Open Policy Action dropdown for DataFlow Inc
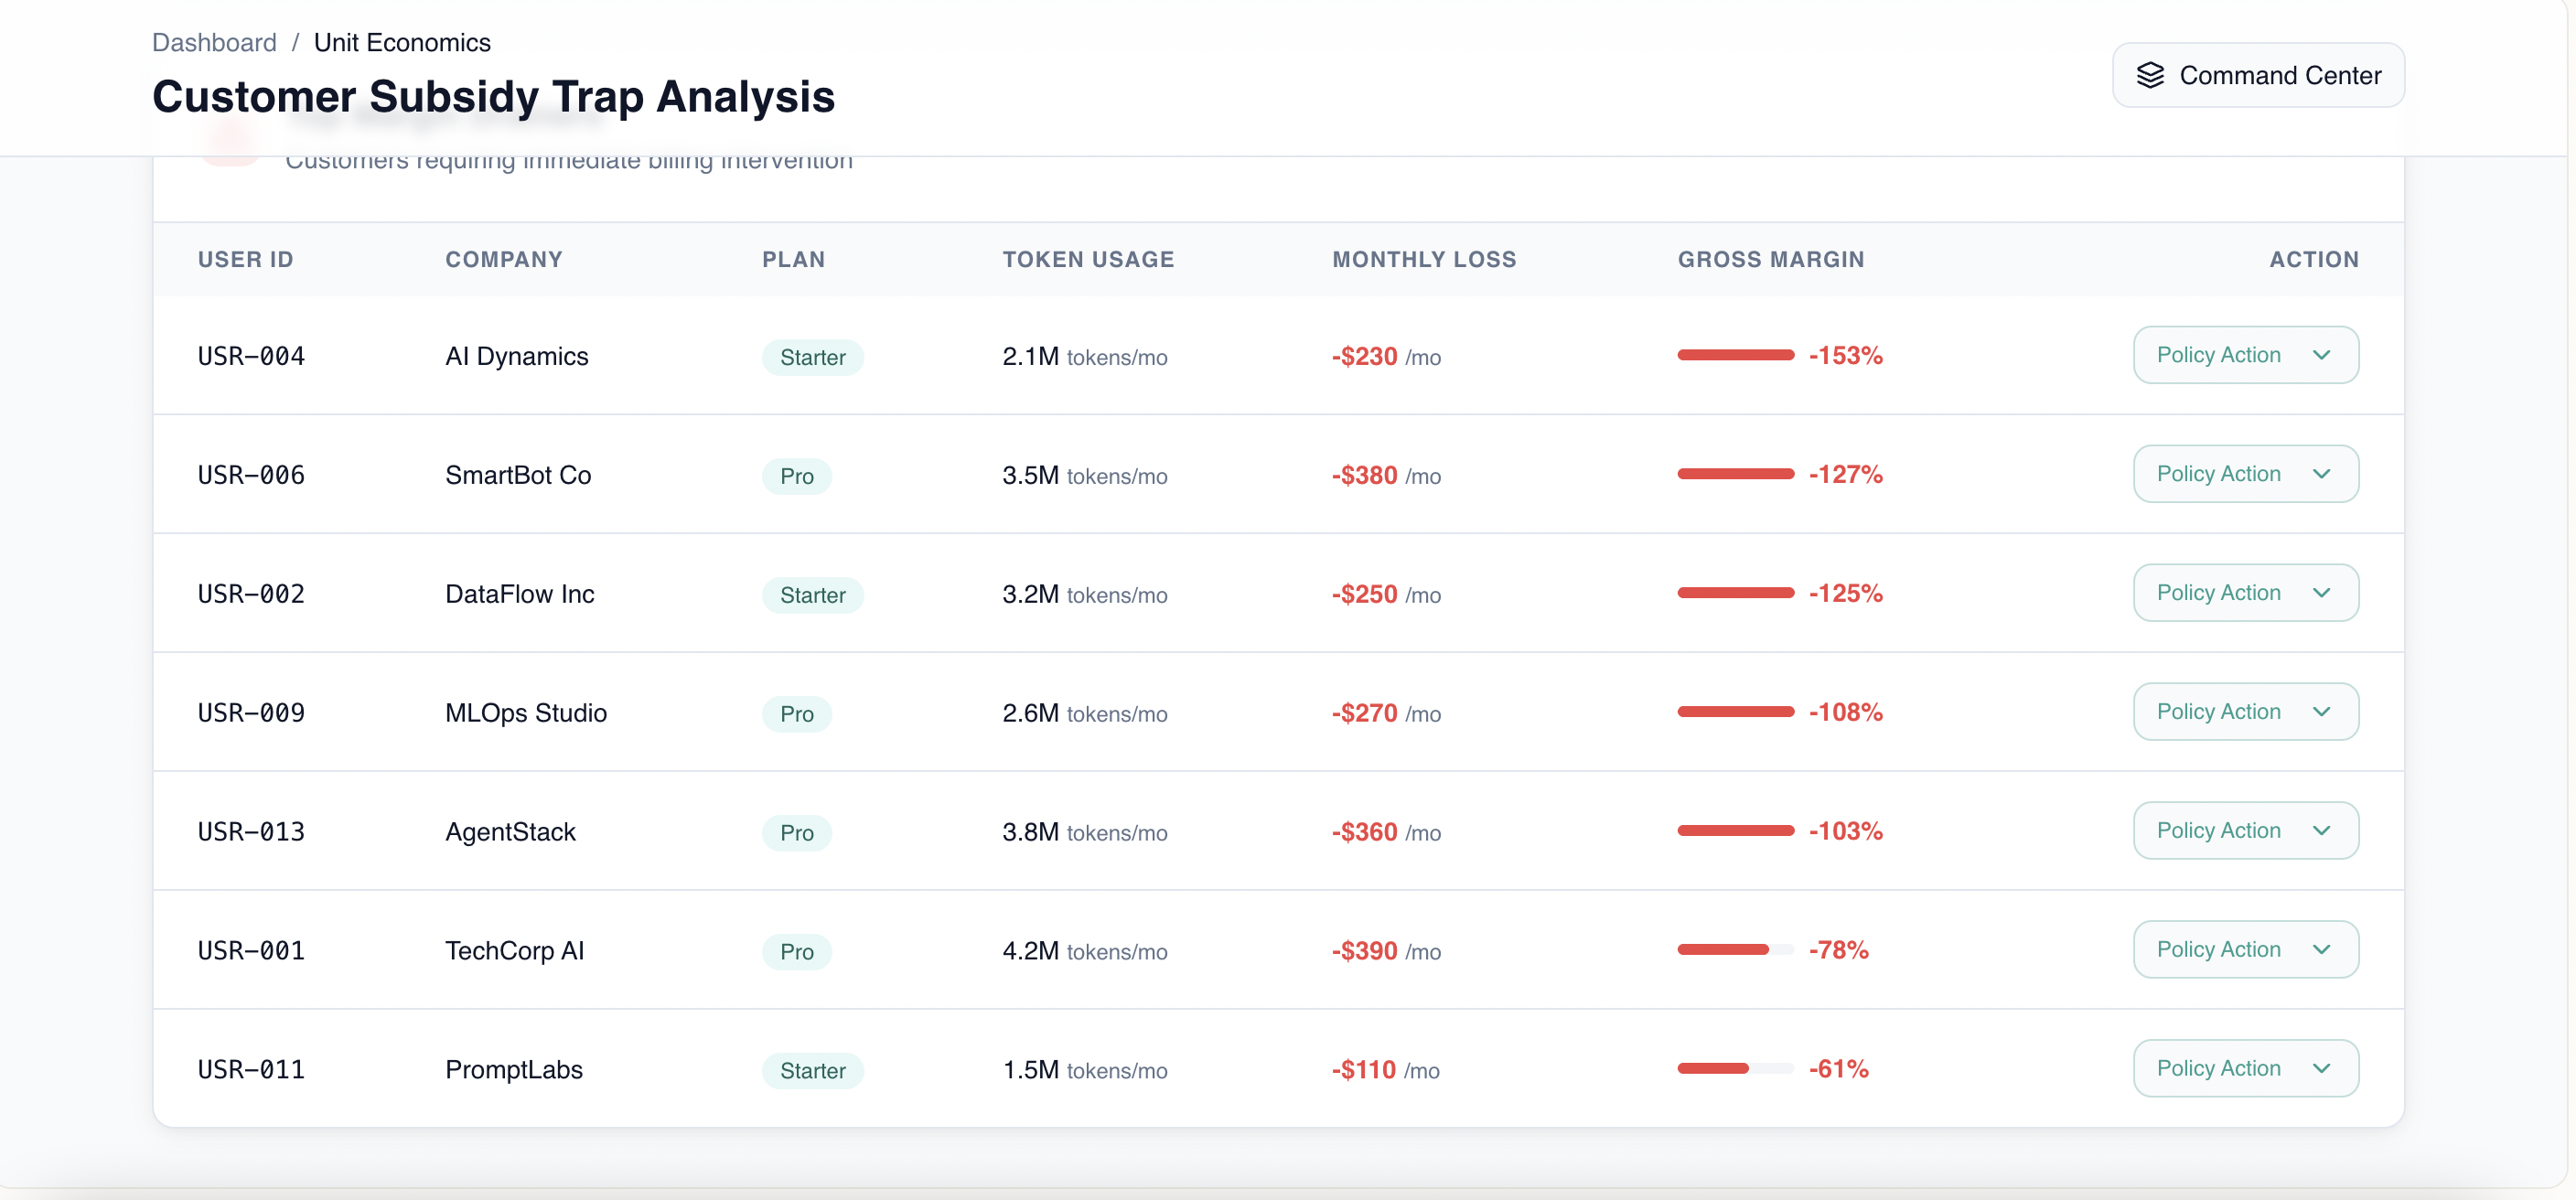This screenshot has width=2576, height=1200. [x=2245, y=593]
